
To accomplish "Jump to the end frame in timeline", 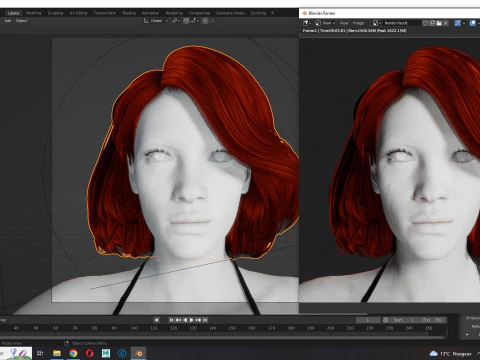I will (205, 320).
